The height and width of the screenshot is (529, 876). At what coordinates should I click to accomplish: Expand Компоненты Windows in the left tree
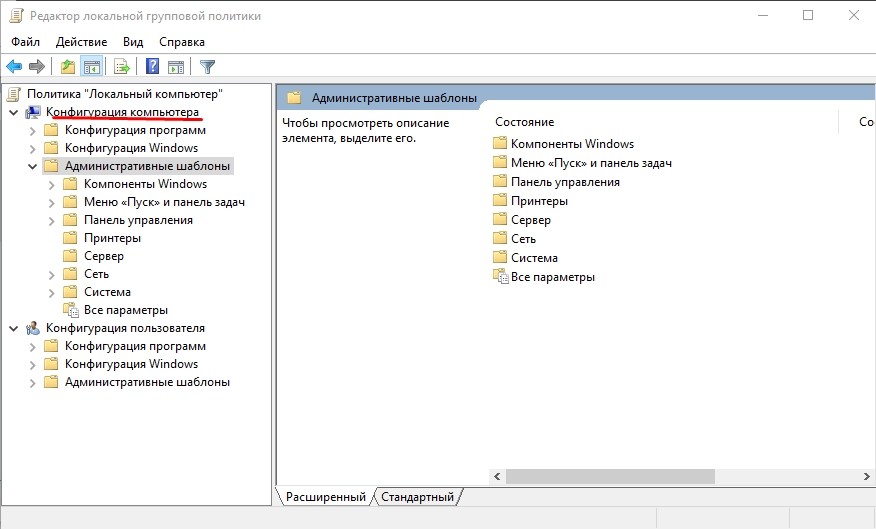click(52, 184)
